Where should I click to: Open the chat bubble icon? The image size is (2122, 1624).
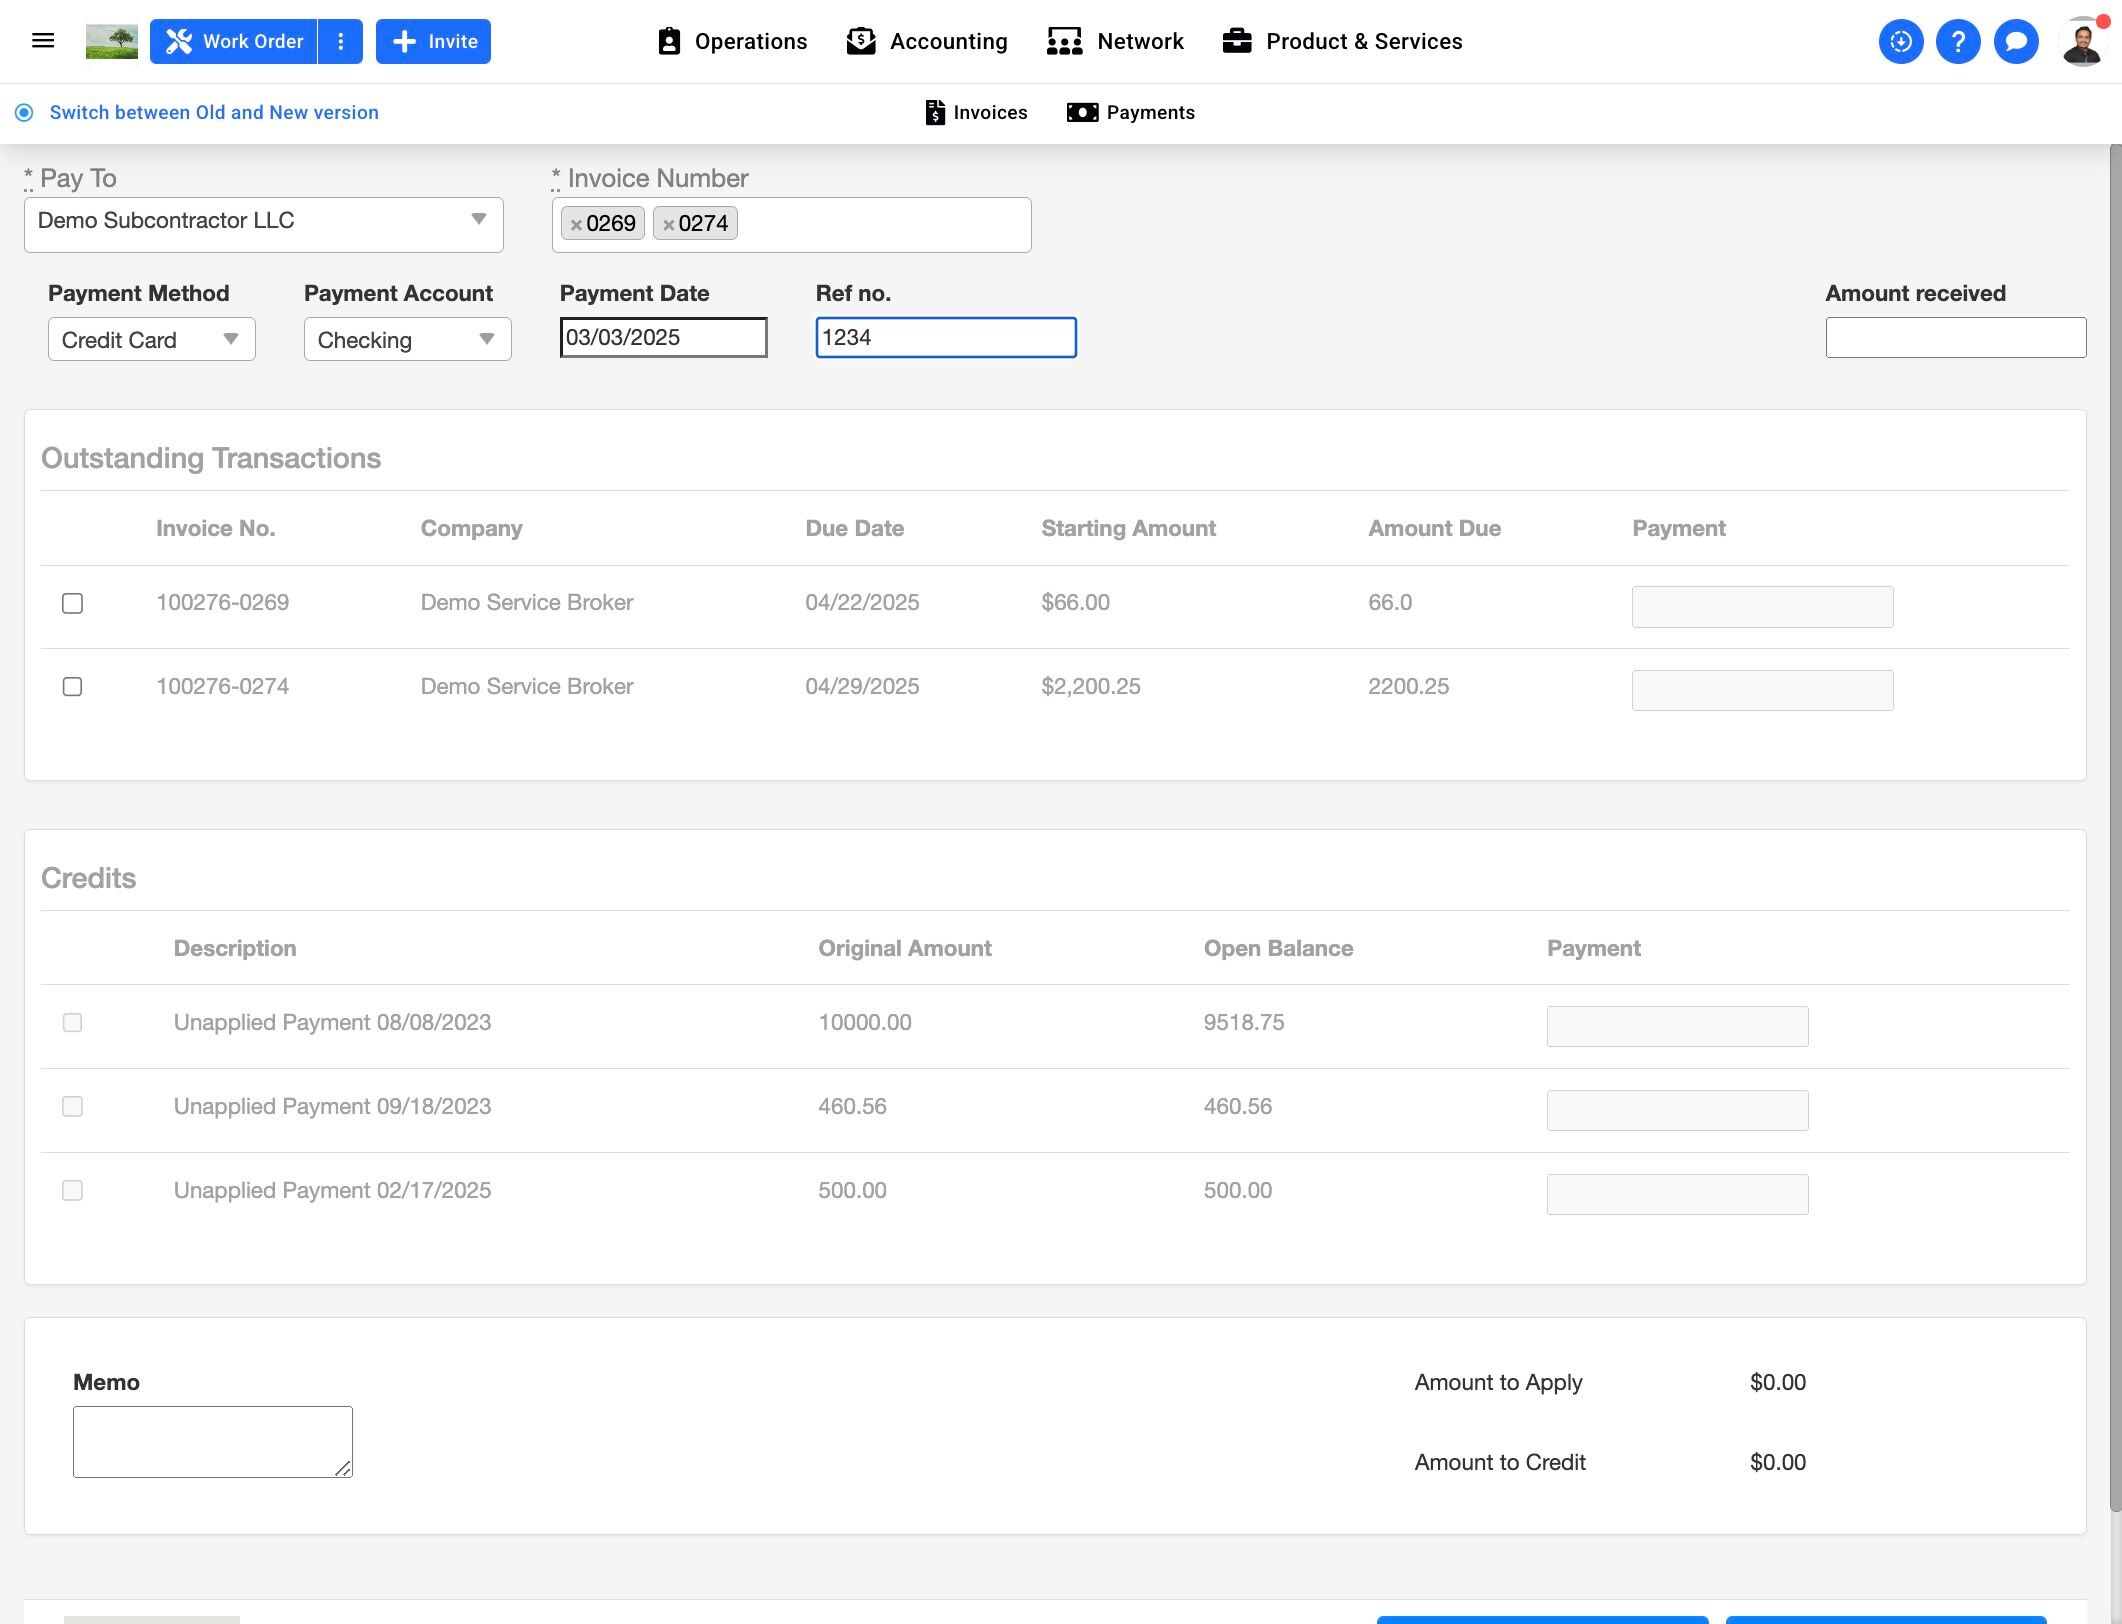2016,42
